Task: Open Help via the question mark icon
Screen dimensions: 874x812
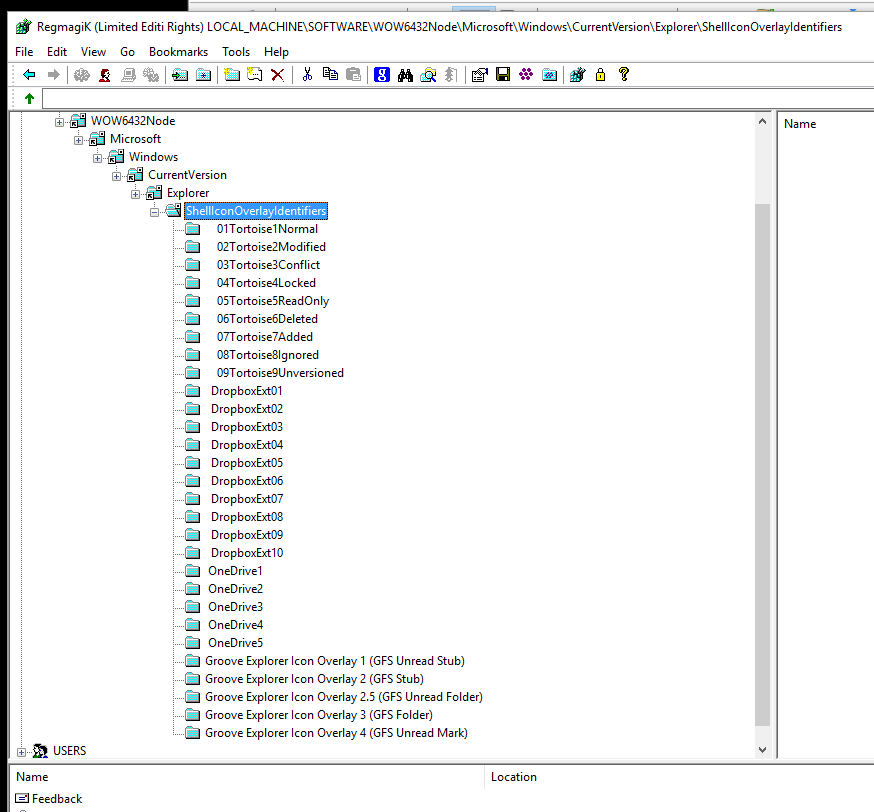Action: (x=623, y=74)
